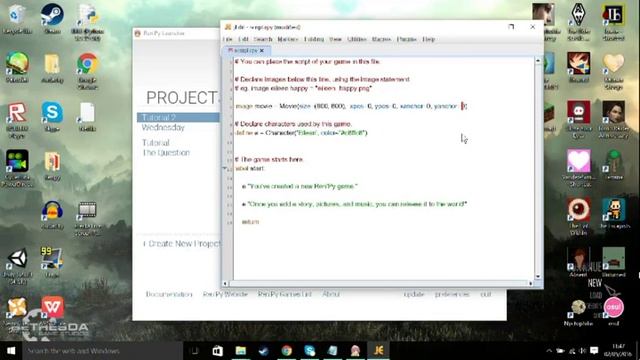Open the Documentation link in Ren'Py Launcher
This screenshot has width=640, height=360.
click(x=169, y=294)
